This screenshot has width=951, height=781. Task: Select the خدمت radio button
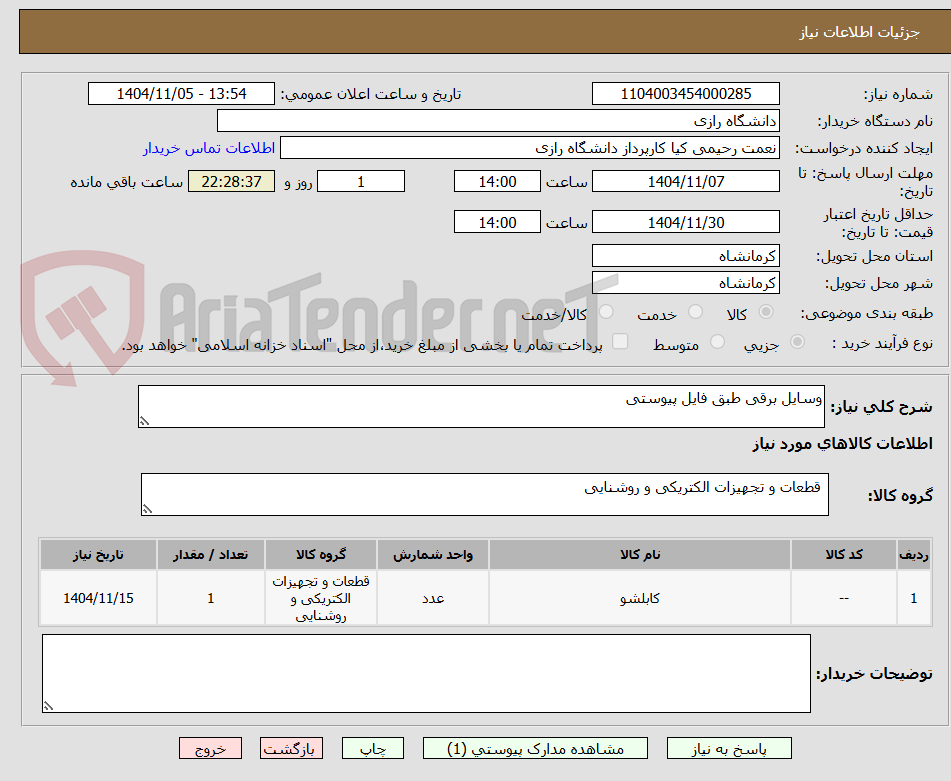695,312
